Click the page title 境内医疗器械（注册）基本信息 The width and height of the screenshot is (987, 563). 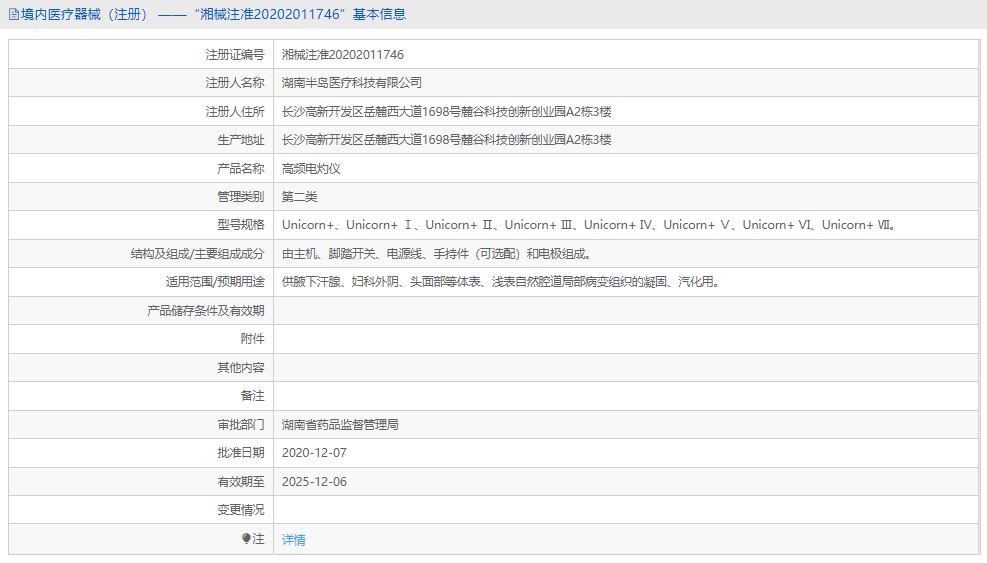[213, 14]
